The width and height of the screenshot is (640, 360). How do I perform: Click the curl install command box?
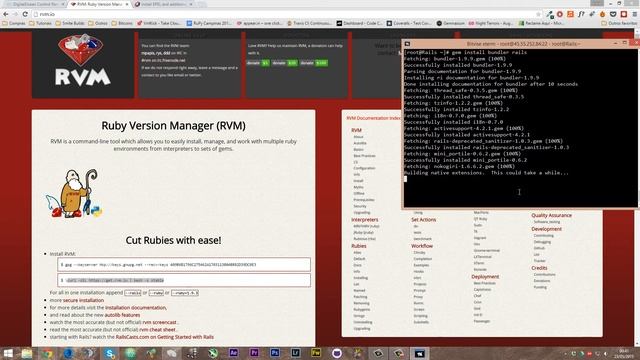(x=184, y=280)
